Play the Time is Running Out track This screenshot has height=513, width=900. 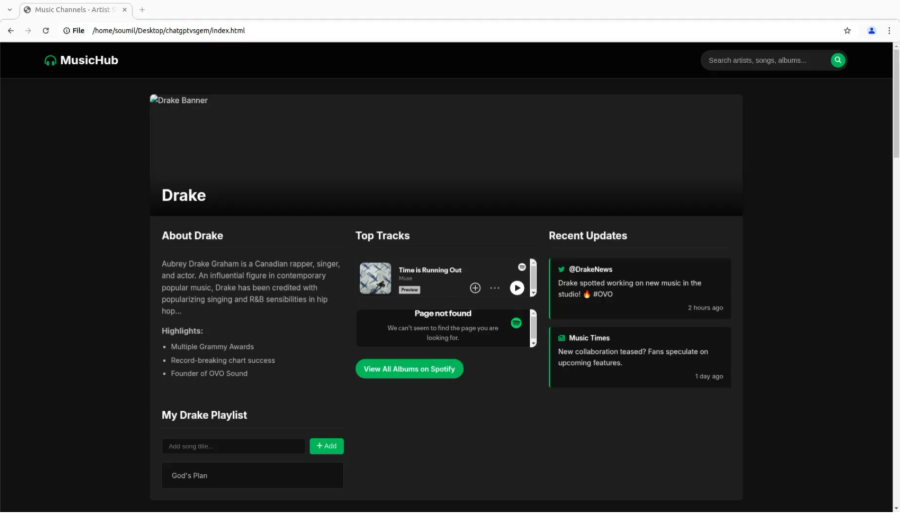pyautogui.click(x=517, y=288)
